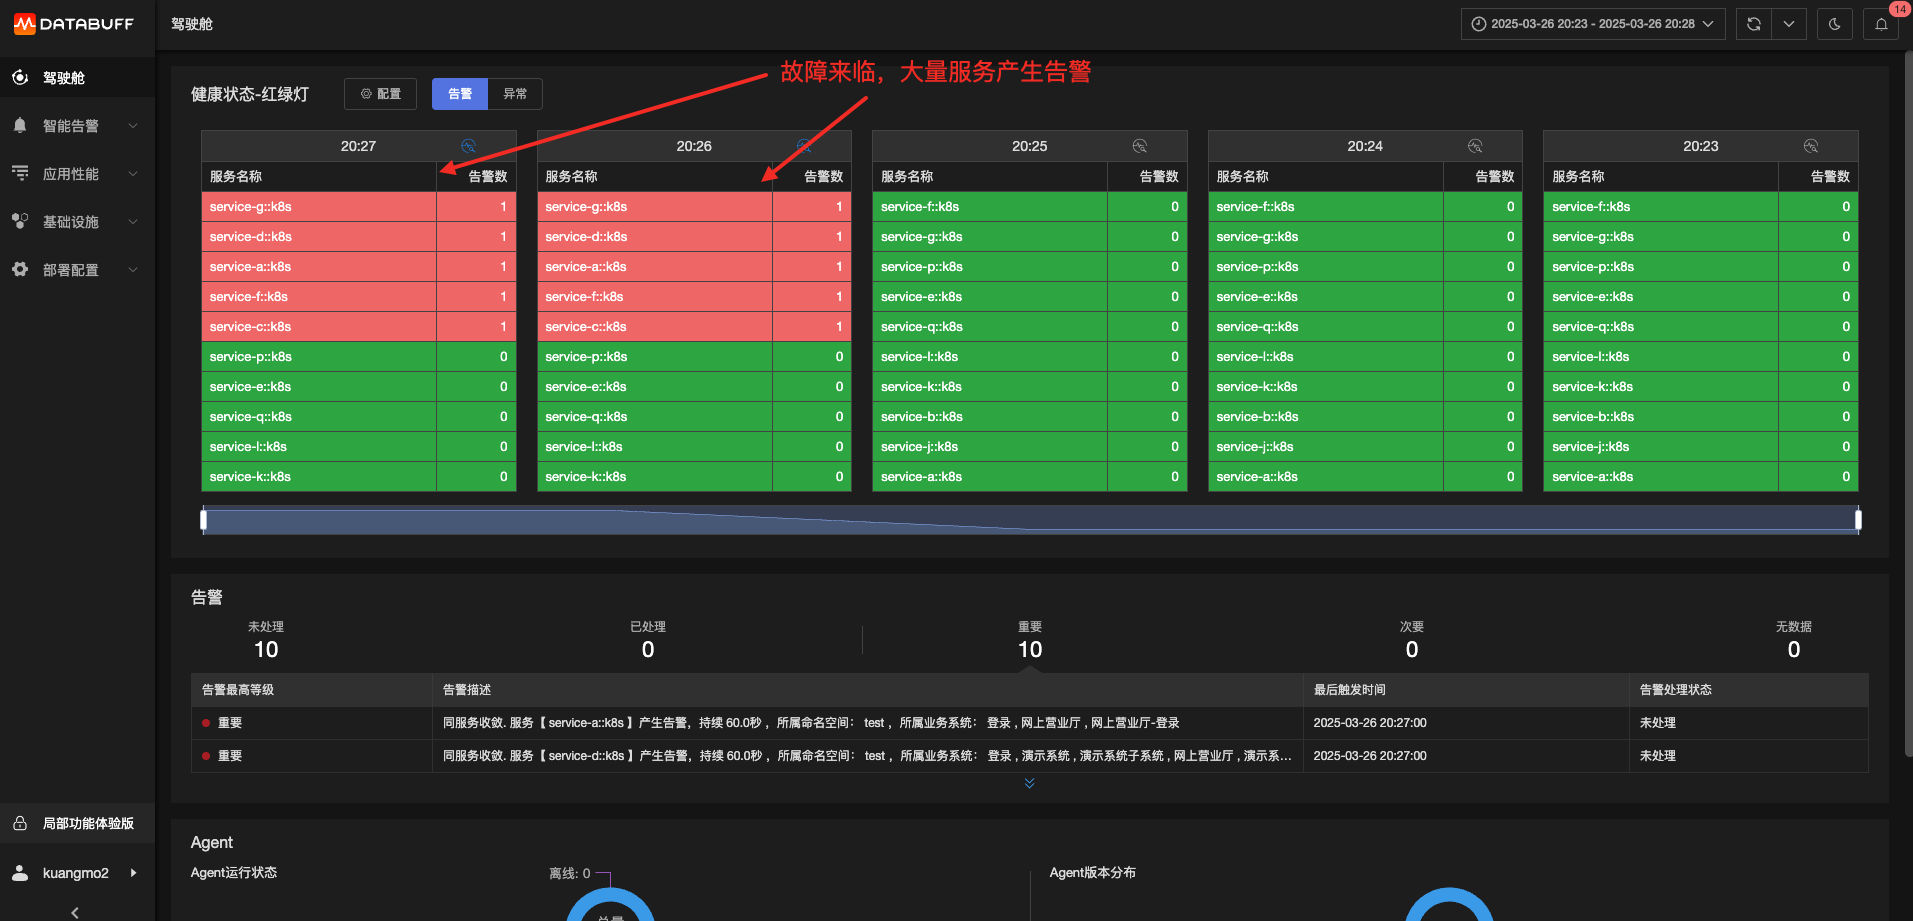Viewport: 1913px width, 921px height.
Task: Click service-c::k8s red row in 20:26 column
Action: [694, 326]
